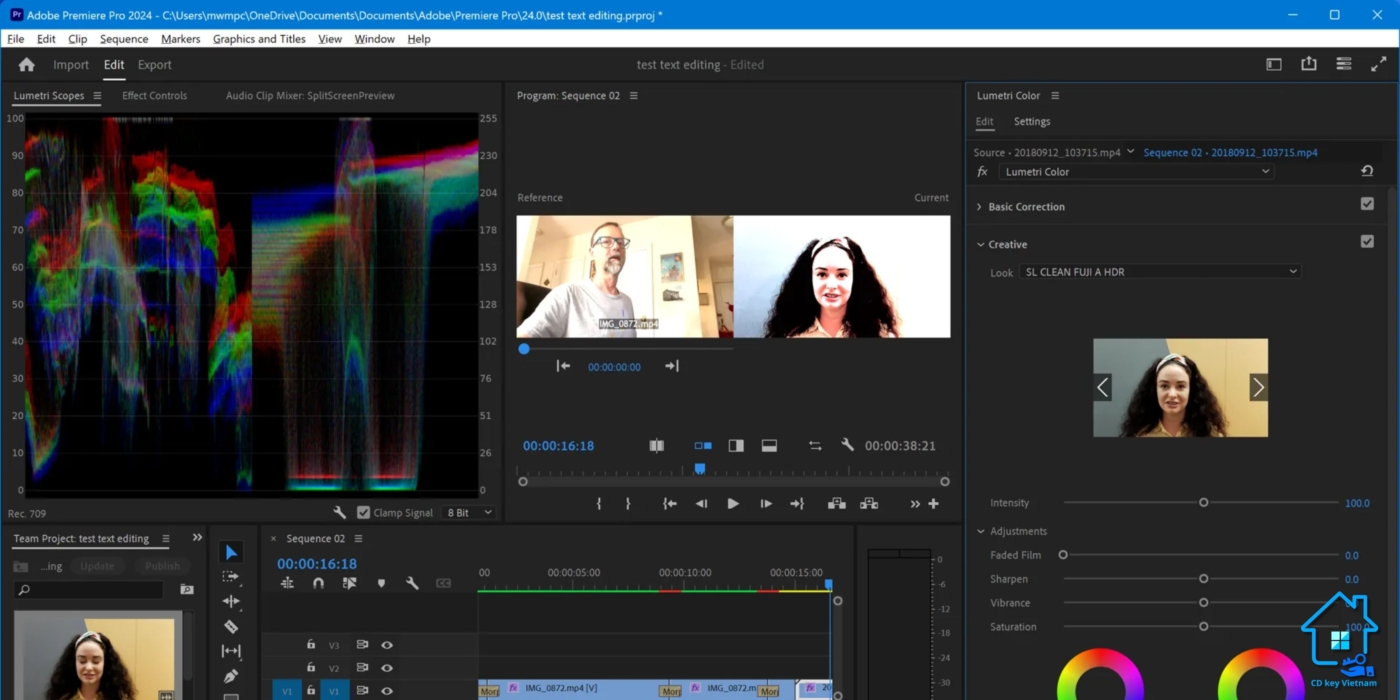Image resolution: width=1400 pixels, height=700 pixels.
Task: Click the Mark Out button
Action: click(628, 504)
